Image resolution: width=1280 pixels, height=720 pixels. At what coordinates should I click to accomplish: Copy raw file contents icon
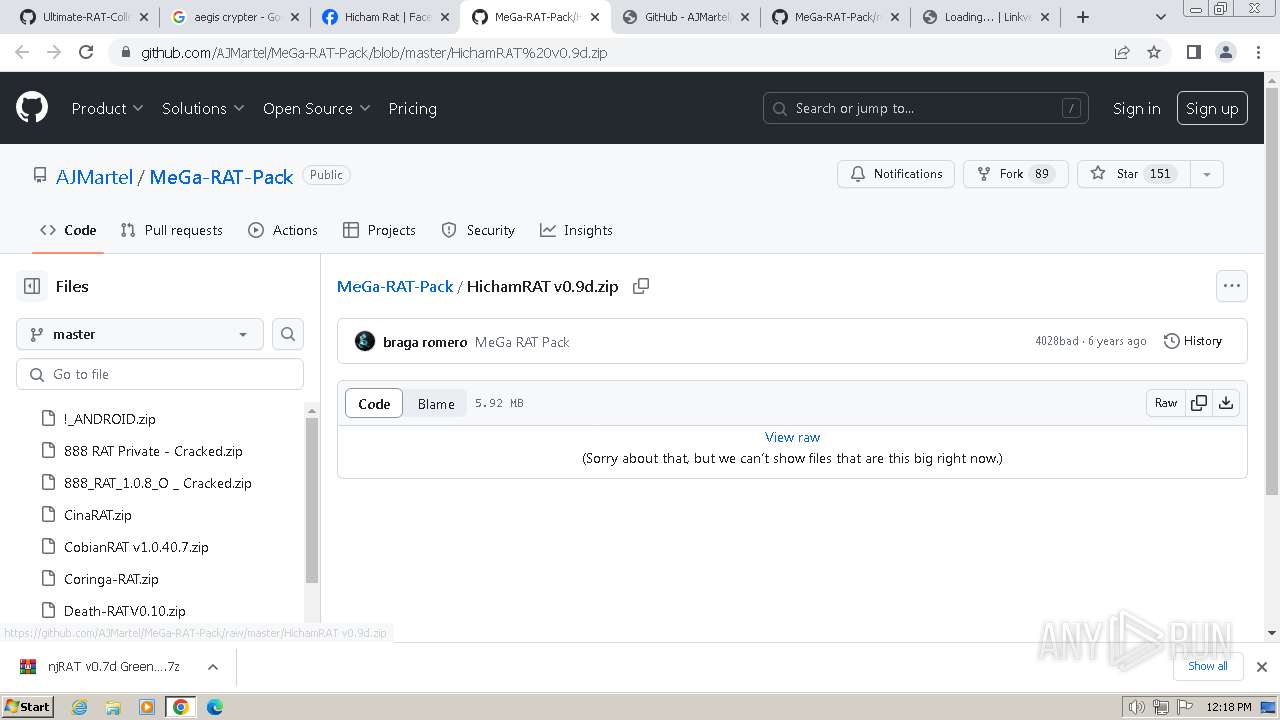pyautogui.click(x=1199, y=403)
